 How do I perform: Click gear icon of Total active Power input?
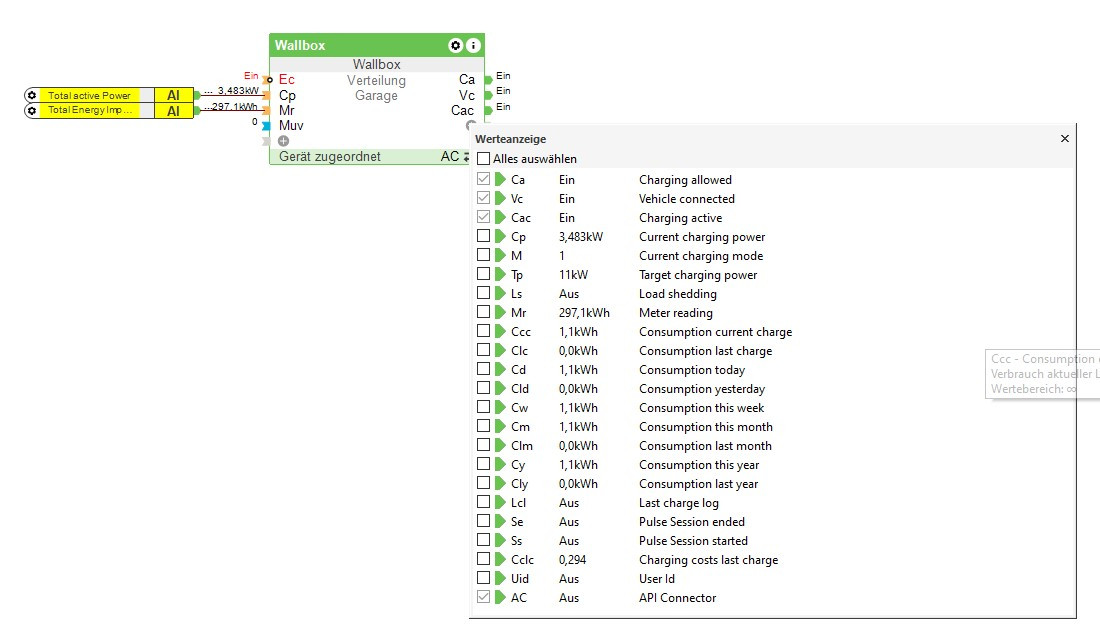[32, 95]
